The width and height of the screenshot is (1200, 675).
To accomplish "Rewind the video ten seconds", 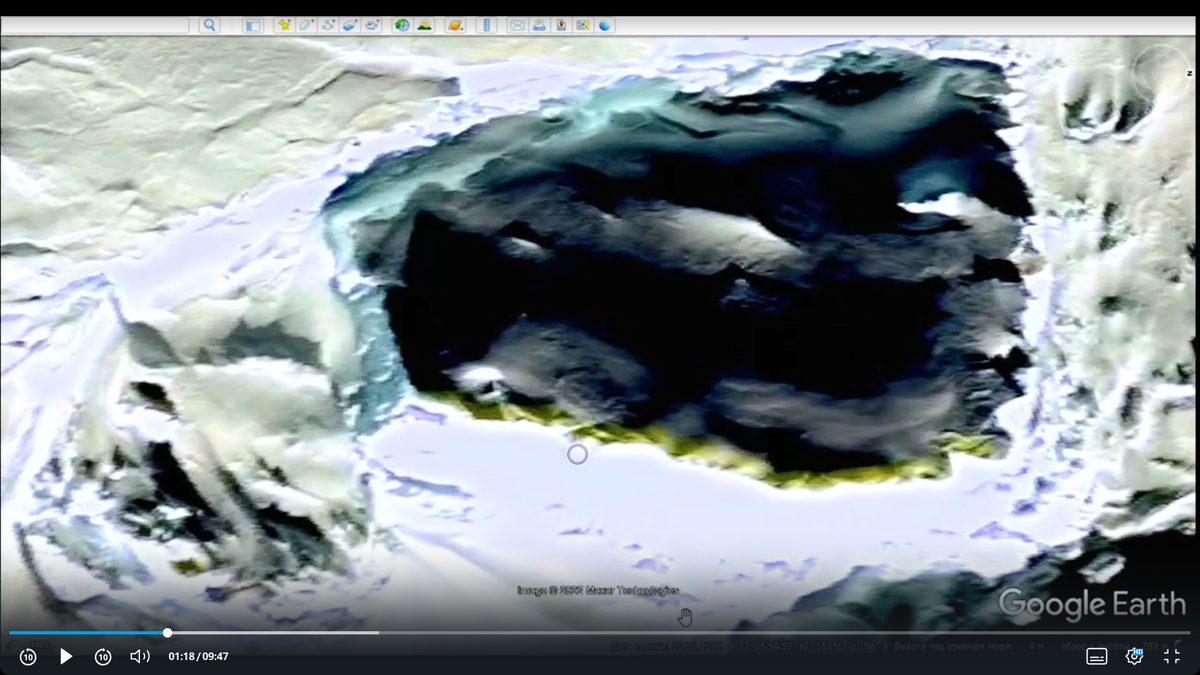I will pyautogui.click(x=28, y=656).
